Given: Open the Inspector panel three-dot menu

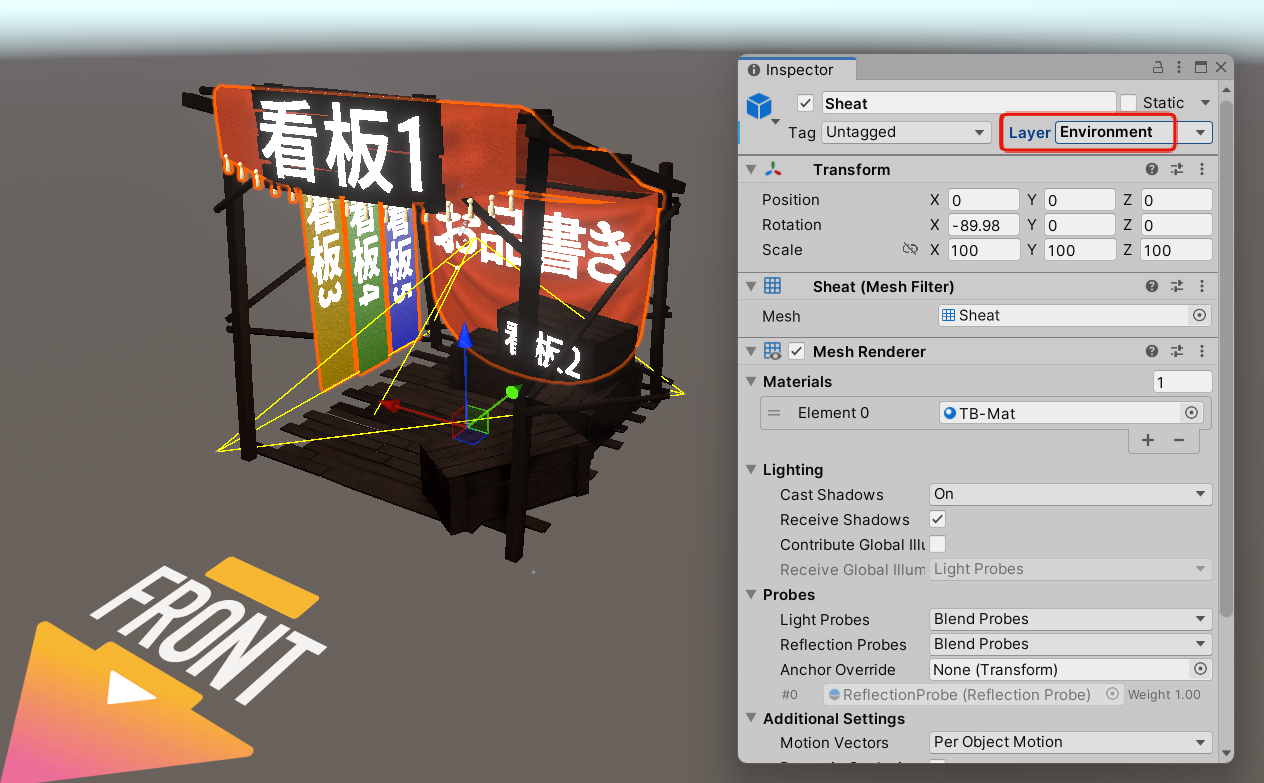Looking at the screenshot, I should tap(1180, 68).
